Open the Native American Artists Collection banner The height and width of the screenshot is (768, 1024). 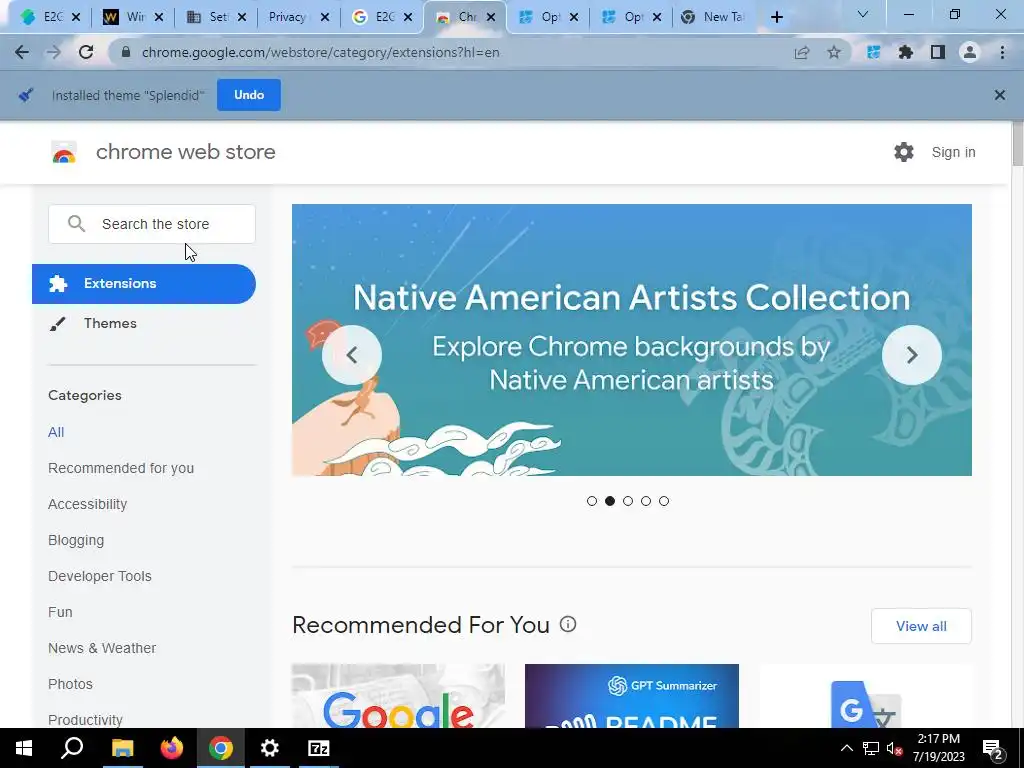tap(632, 340)
